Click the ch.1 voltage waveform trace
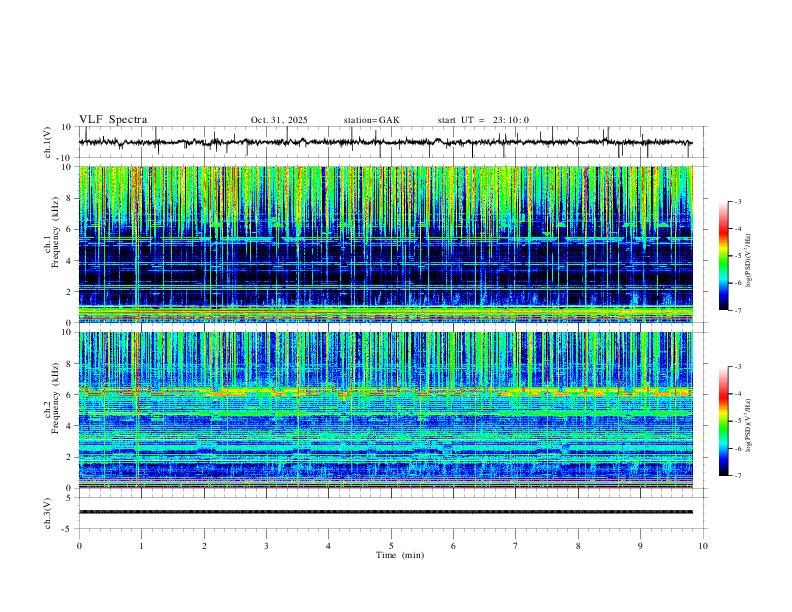Screen dimensions: 792x612 coord(385,142)
